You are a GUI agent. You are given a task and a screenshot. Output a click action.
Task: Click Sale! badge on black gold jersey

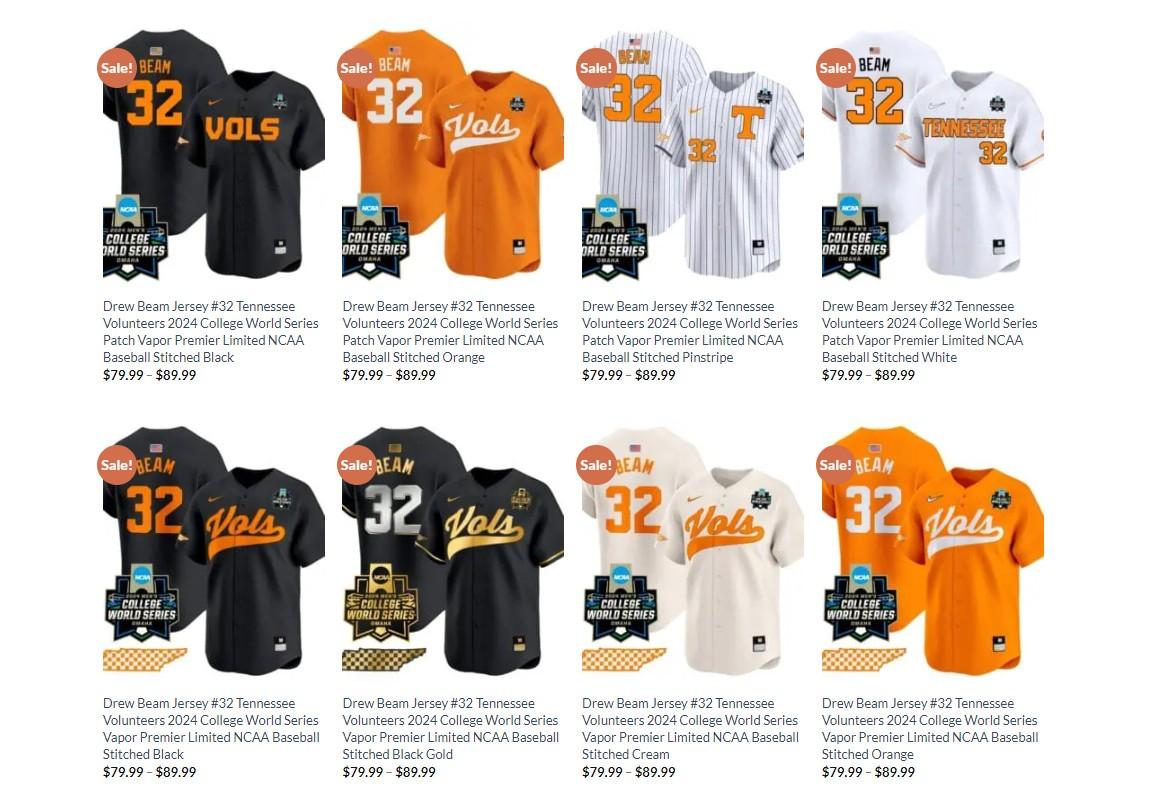(356, 465)
